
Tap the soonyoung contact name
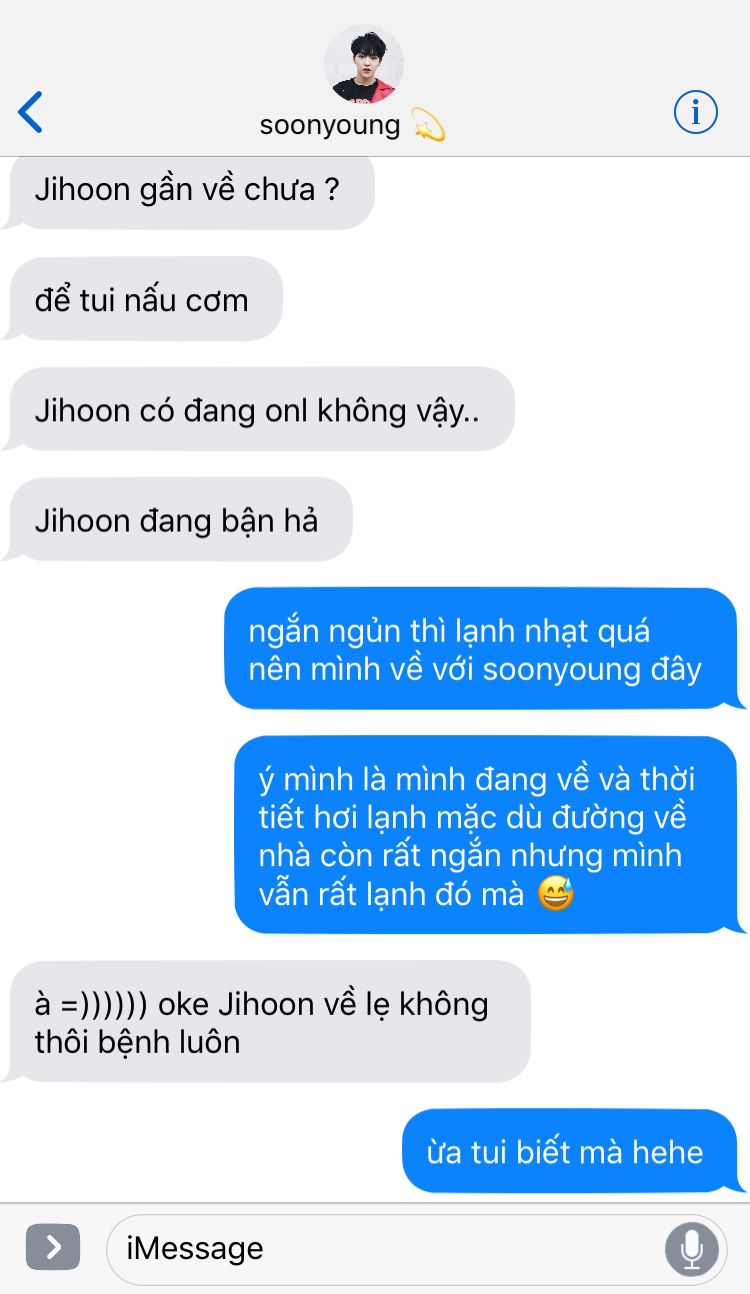(330, 126)
